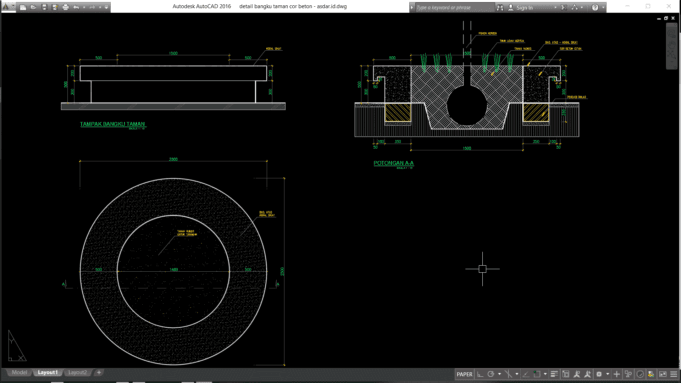681x383 pixels.
Task: Click the 2000 dimension above the circle
Action: pyautogui.click(x=173, y=159)
